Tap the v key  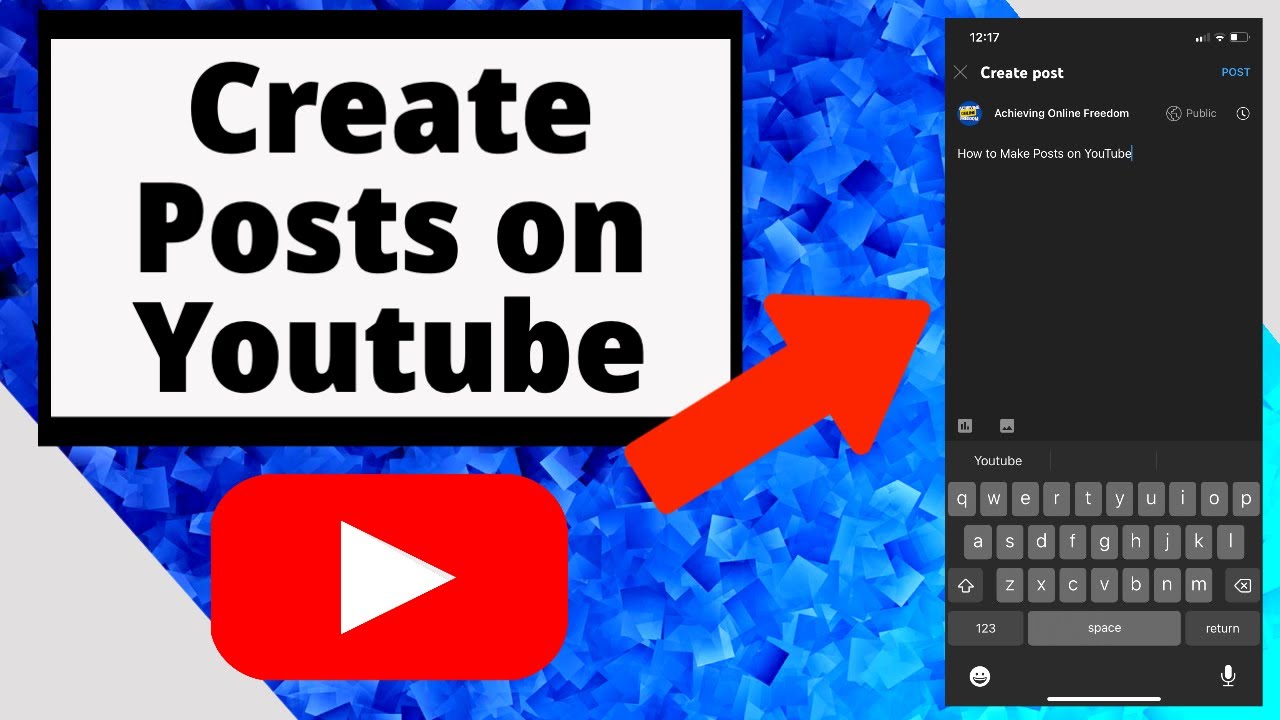pyautogui.click(x=1104, y=585)
